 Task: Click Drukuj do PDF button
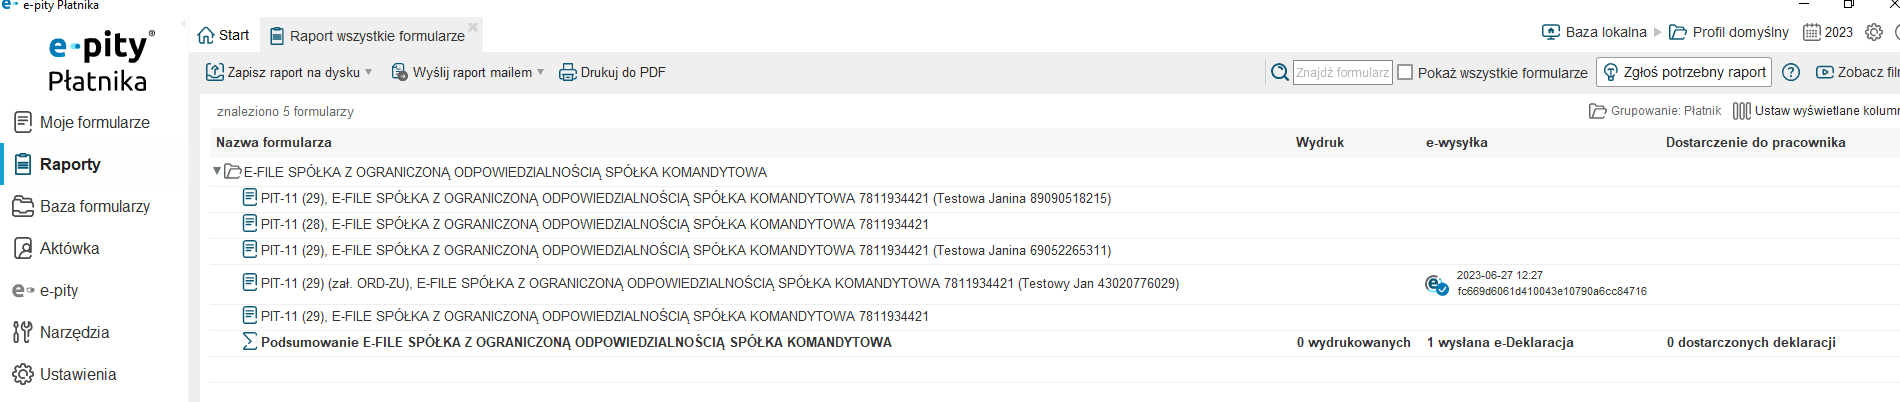coord(612,72)
